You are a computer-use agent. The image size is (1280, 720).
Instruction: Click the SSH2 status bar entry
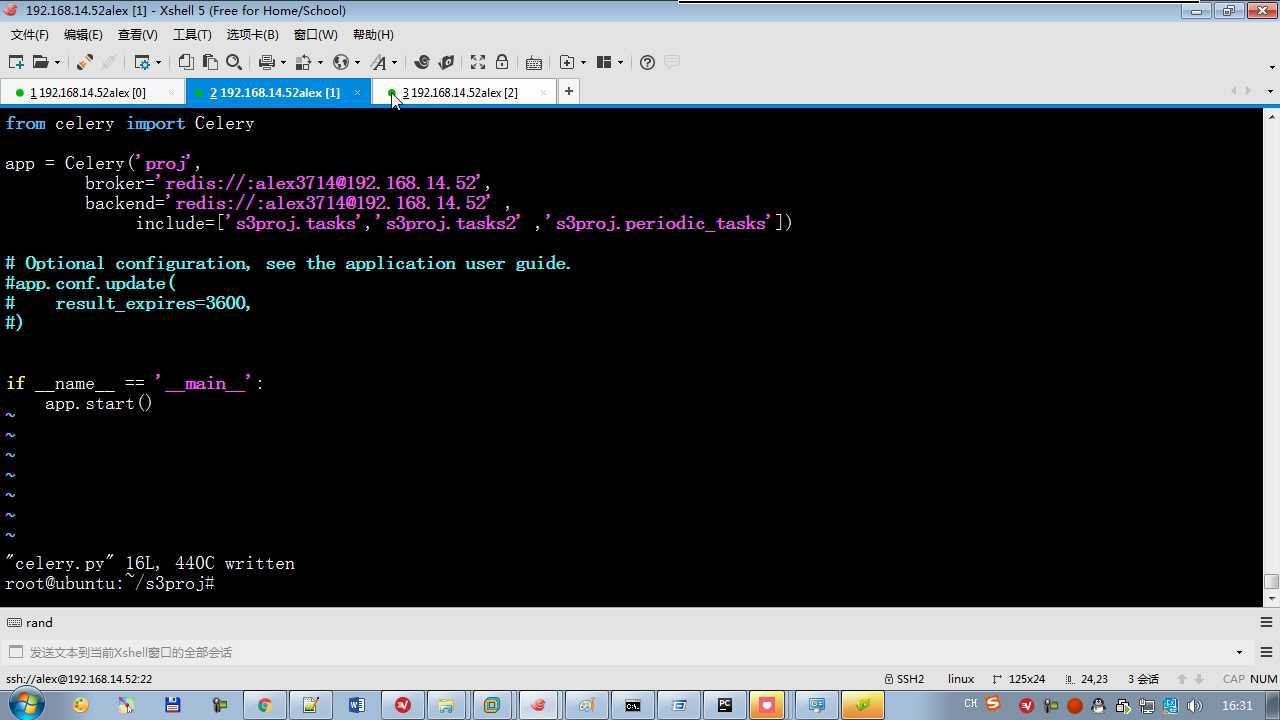point(905,679)
